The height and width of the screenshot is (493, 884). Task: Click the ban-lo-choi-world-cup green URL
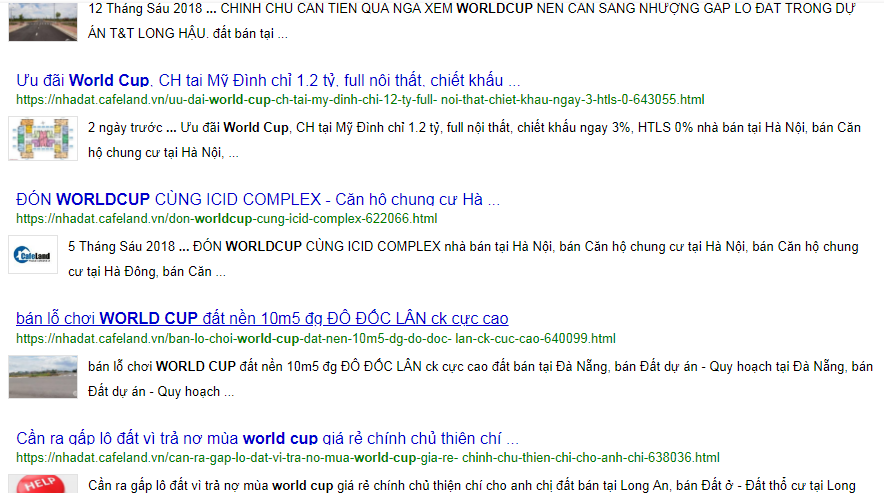(316, 338)
